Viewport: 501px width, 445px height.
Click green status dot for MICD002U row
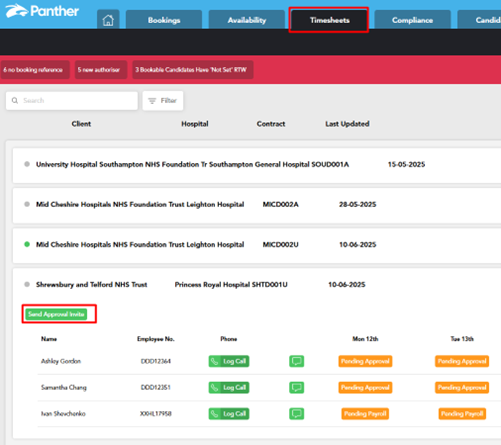[27, 244]
